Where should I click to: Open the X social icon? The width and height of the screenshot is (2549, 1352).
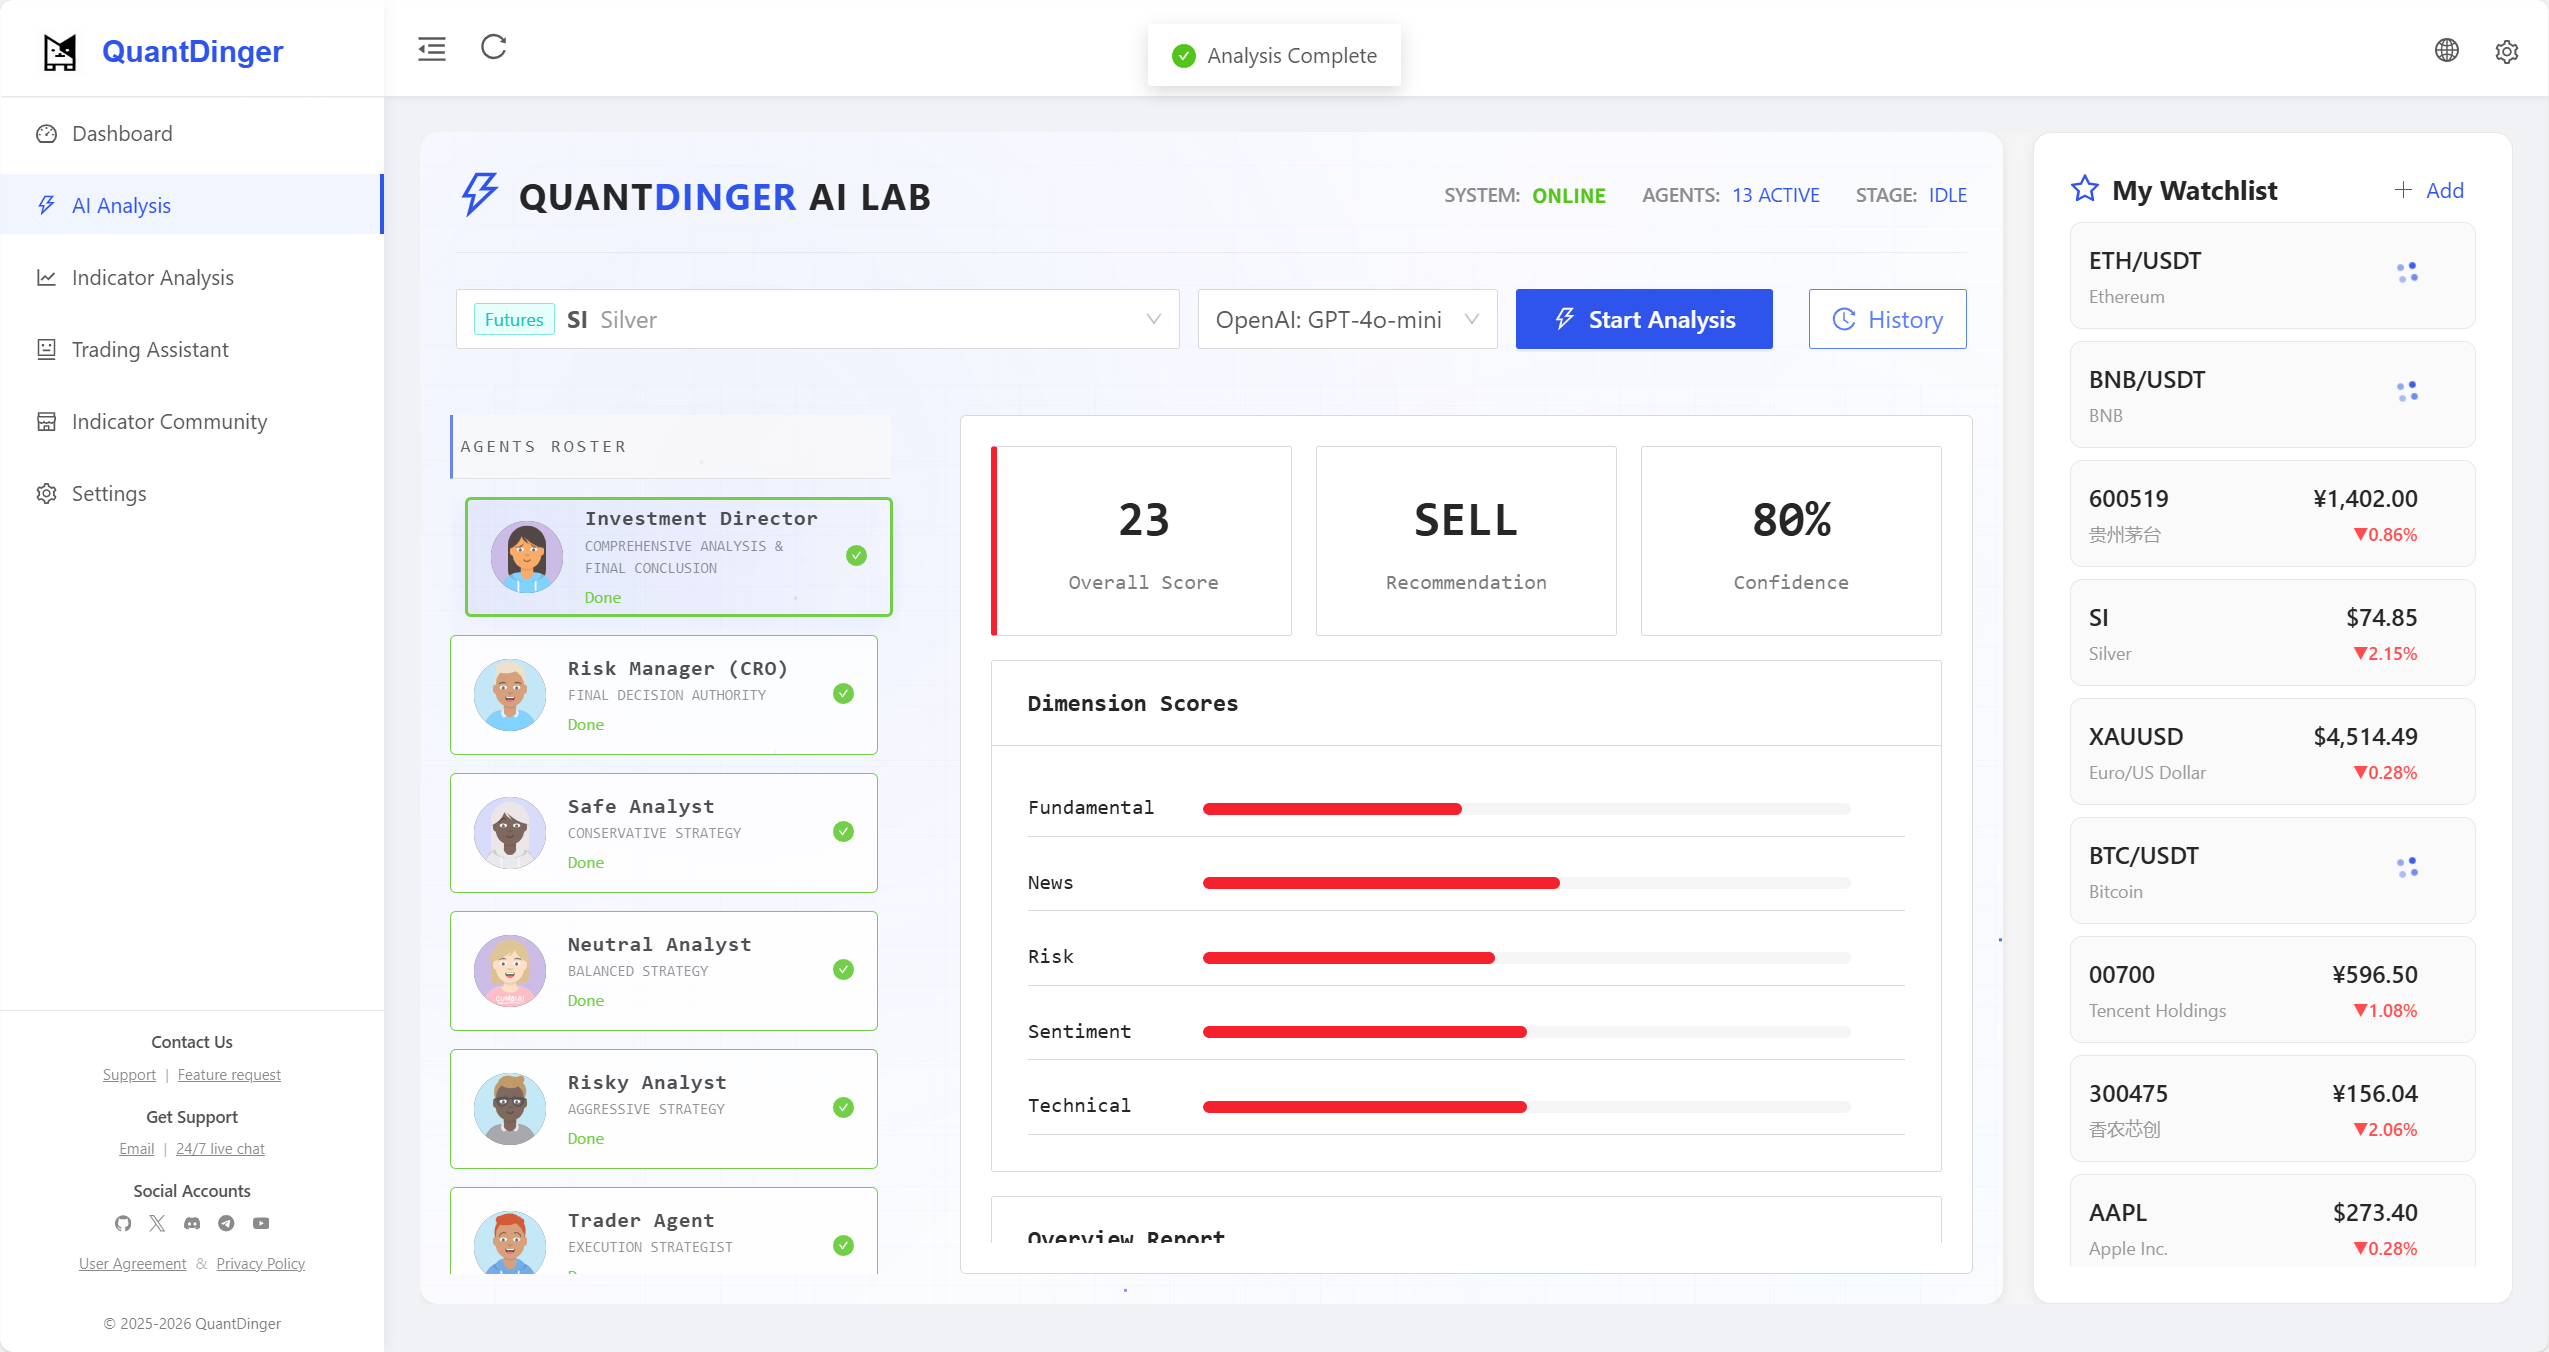(x=157, y=1223)
